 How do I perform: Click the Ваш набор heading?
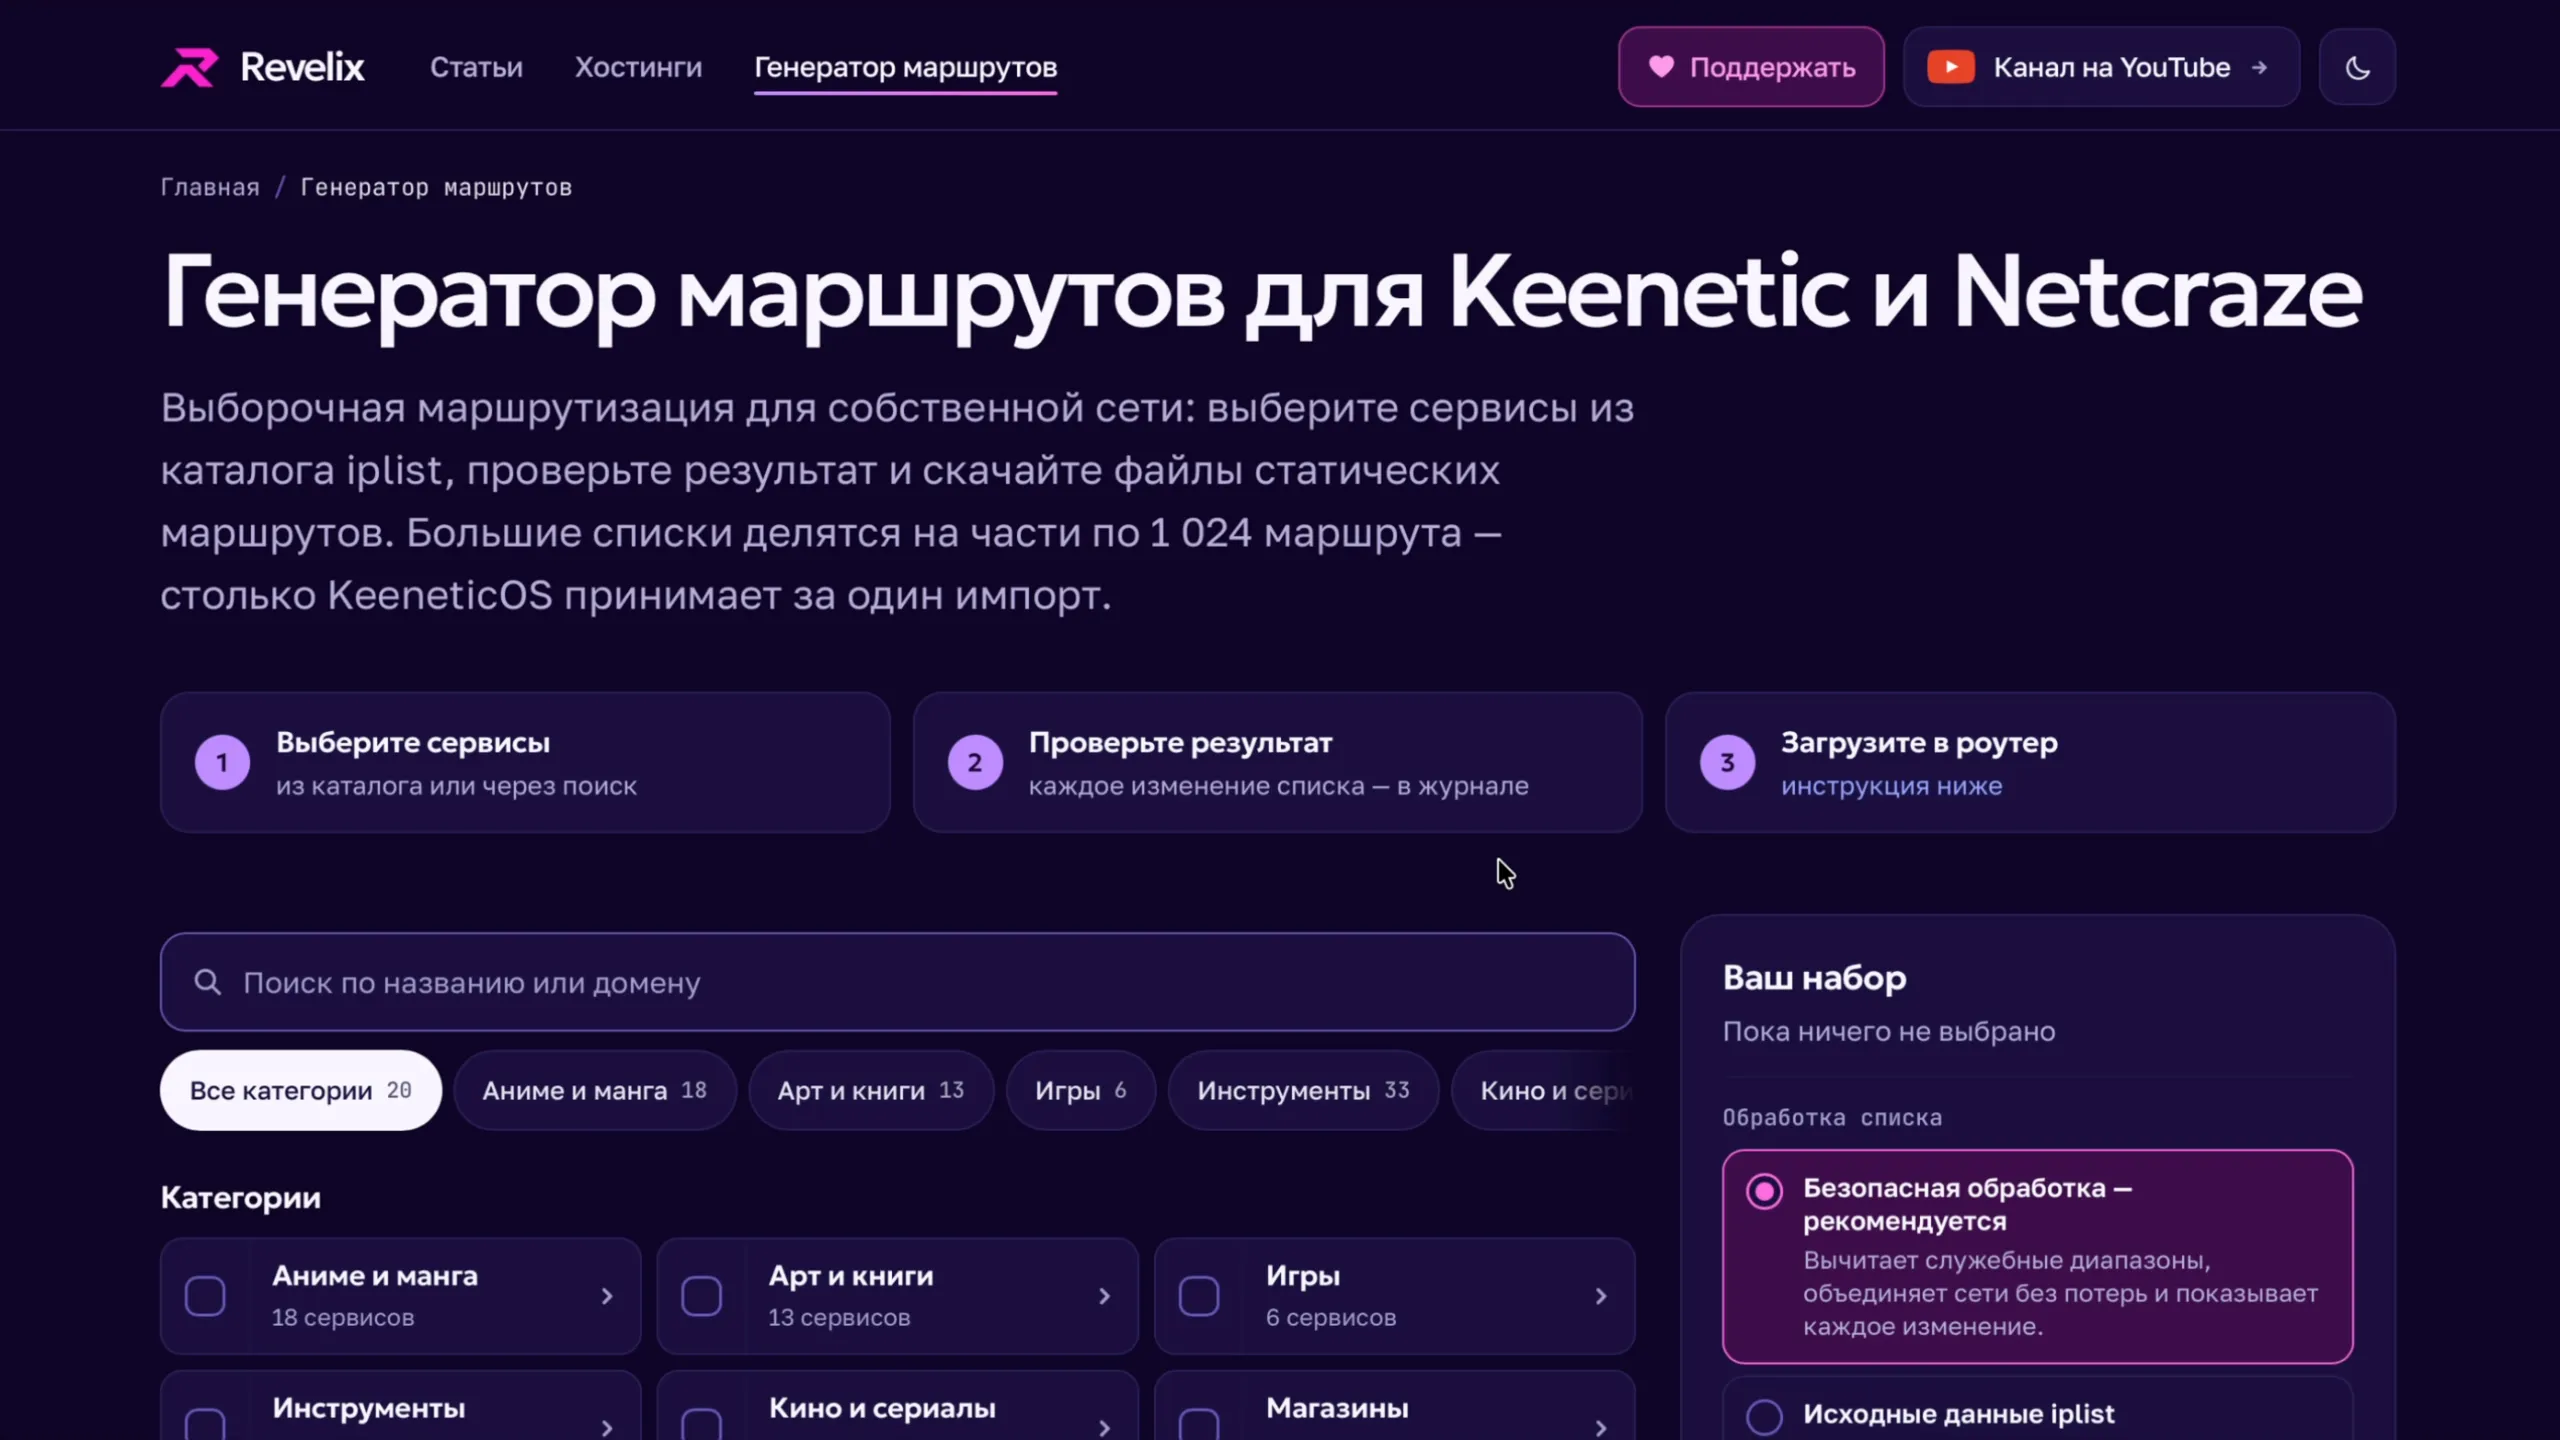click(x=1814, y=977)
